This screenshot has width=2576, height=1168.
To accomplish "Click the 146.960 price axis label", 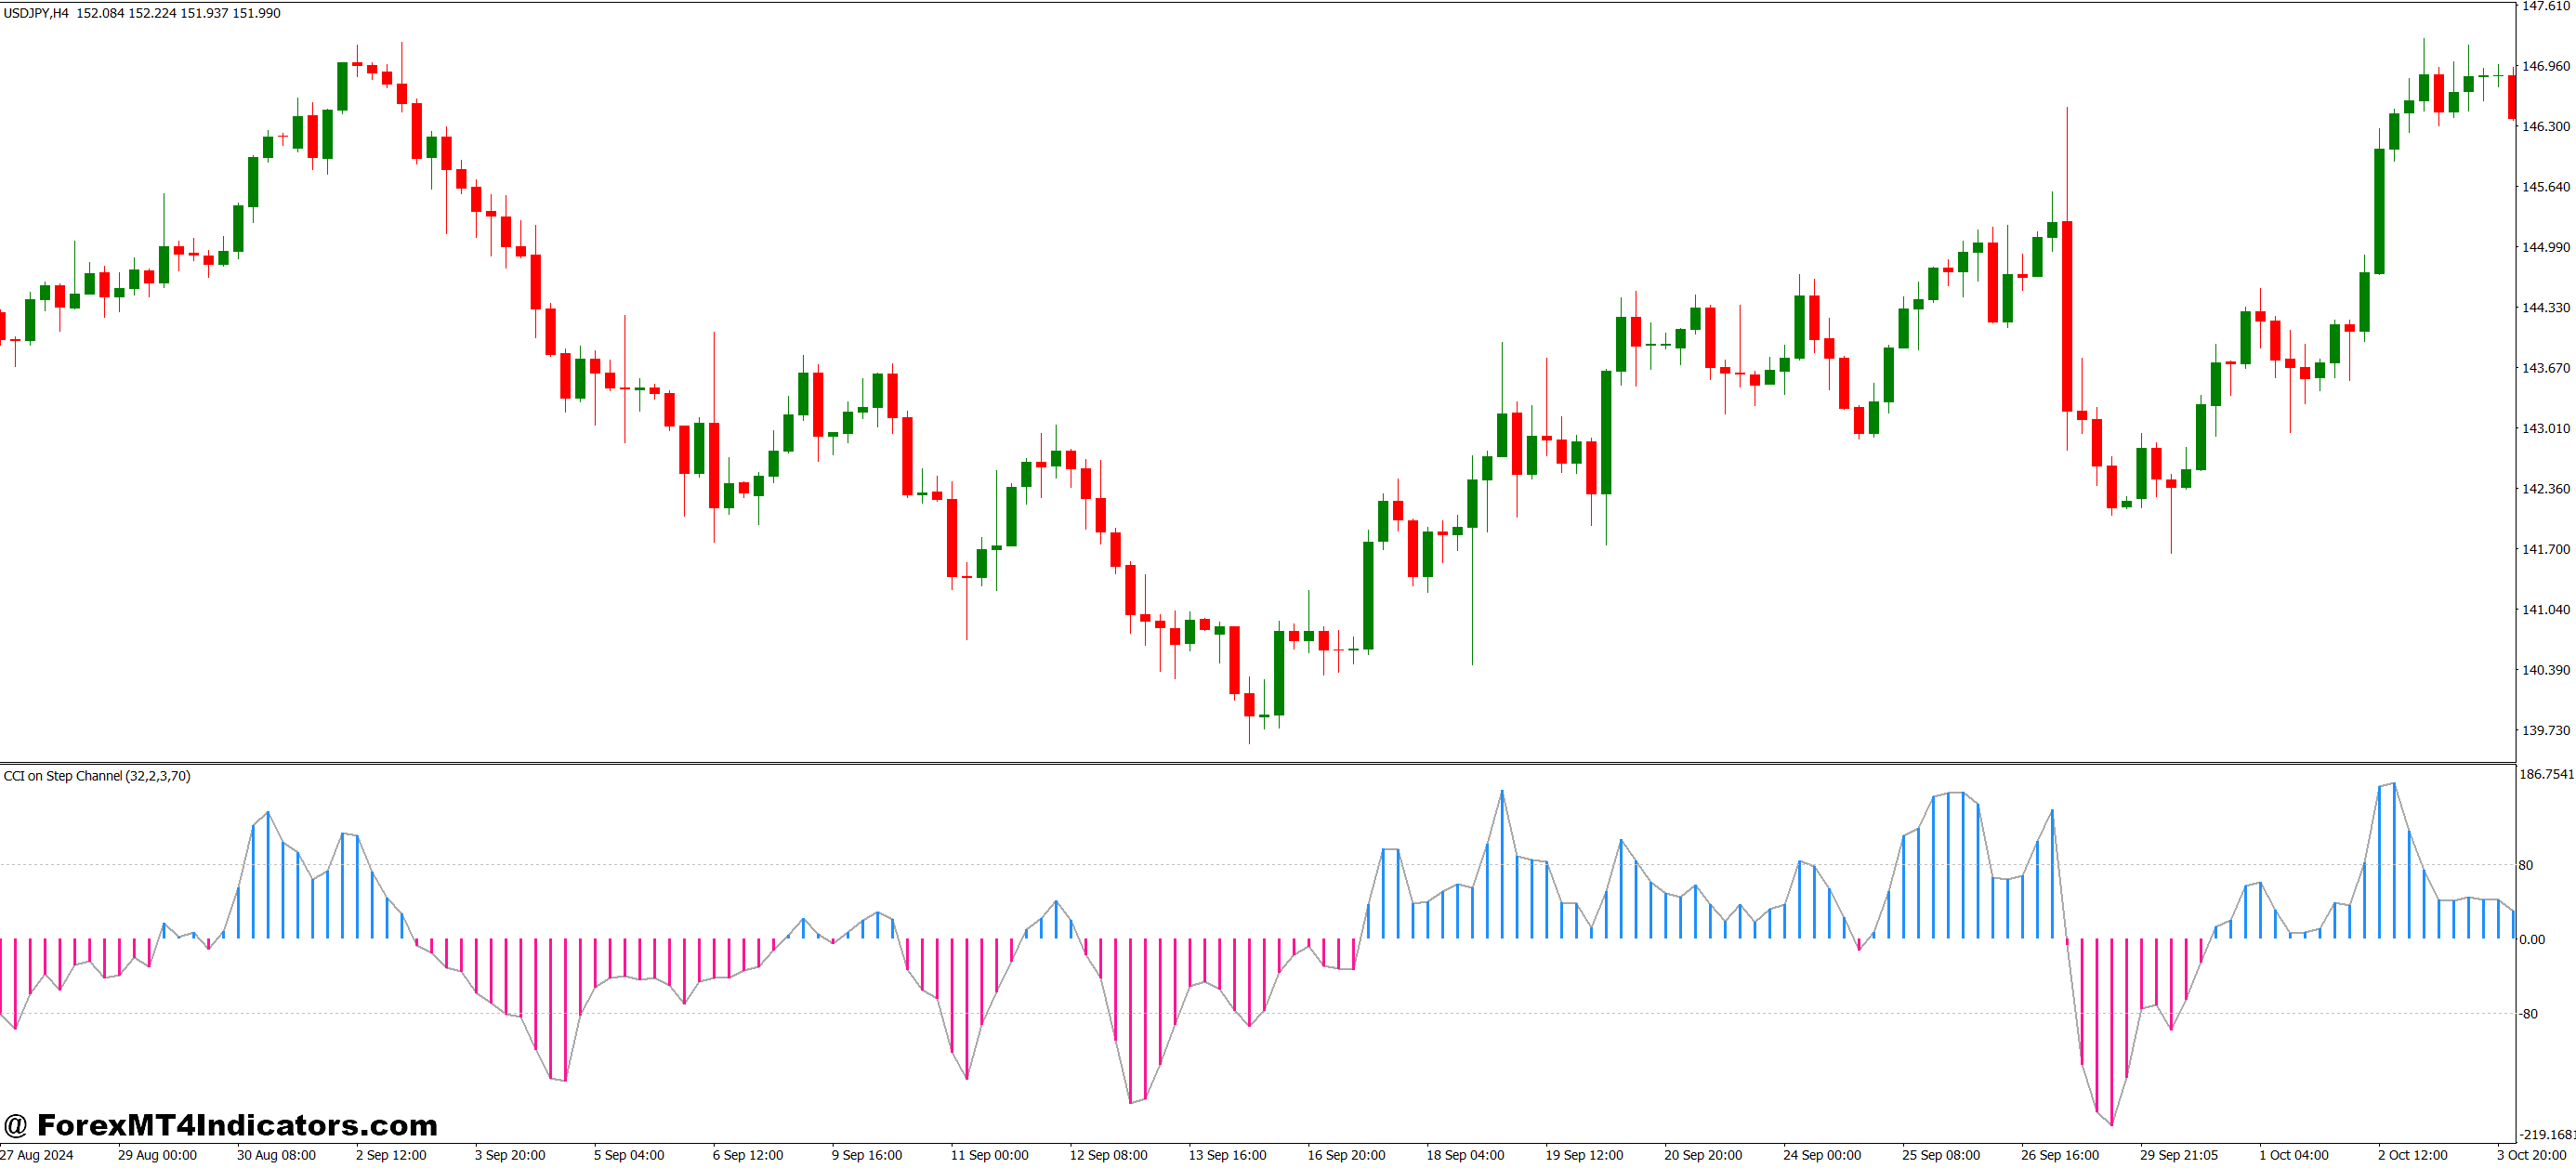I will click(x=2545, y=66).
